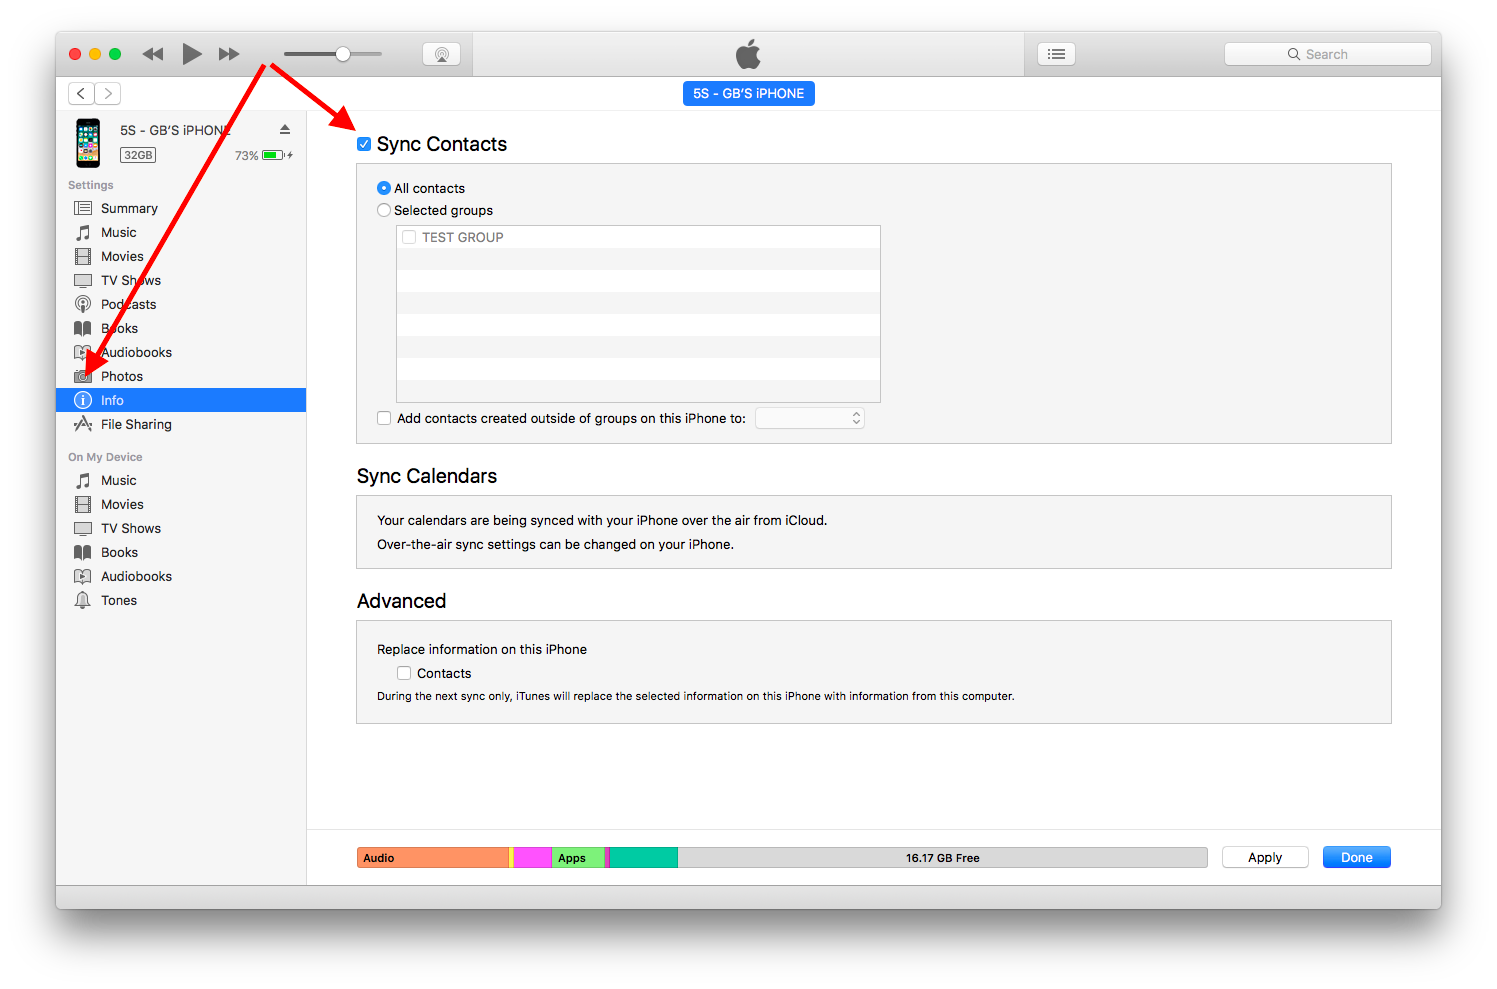Click the Sync Calendars heading

tap(427, 476)
